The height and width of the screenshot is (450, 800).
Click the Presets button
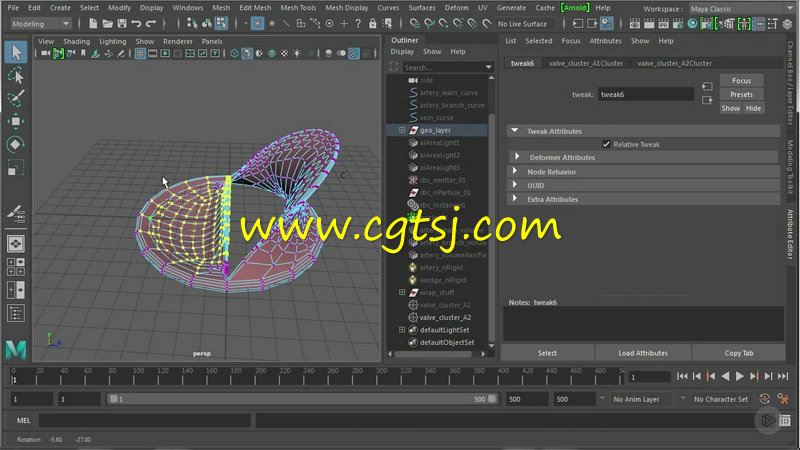[741, 94]
